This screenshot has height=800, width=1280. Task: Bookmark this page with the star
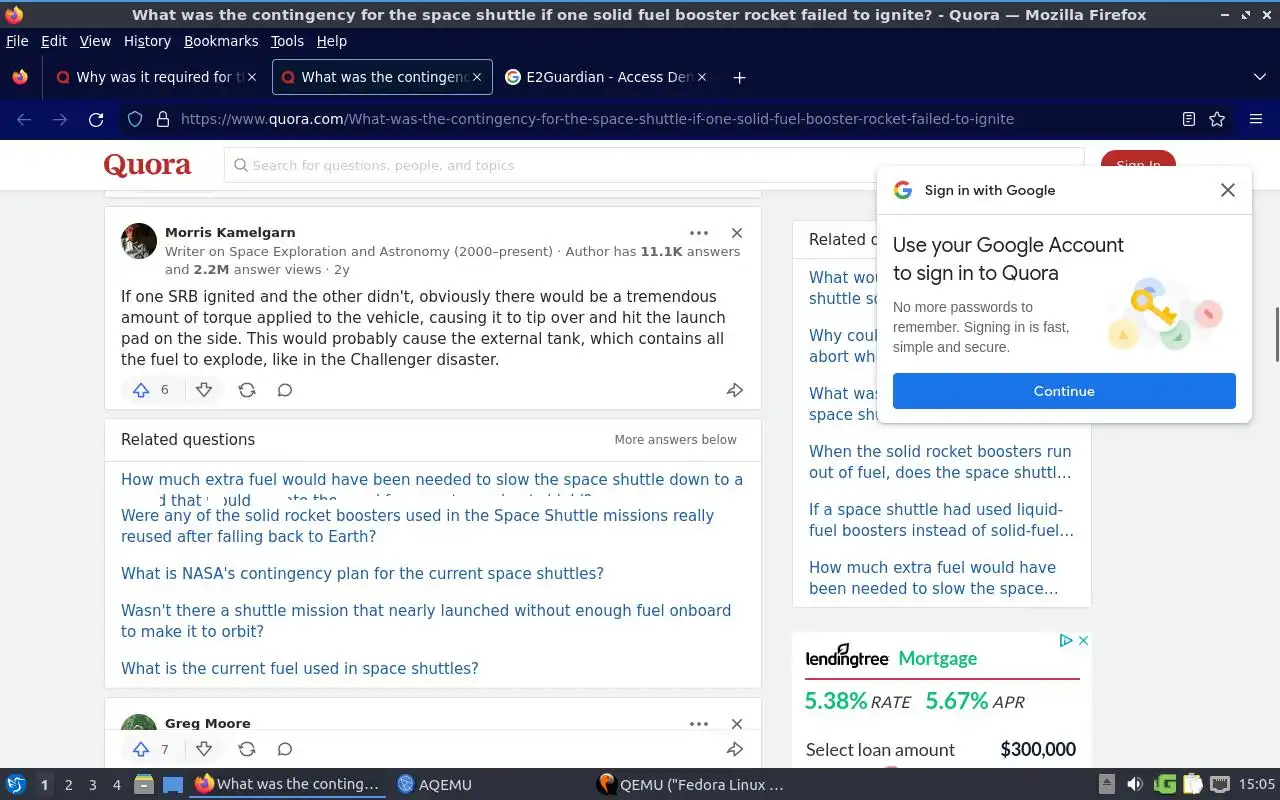pyautogui.click(x=1217, y=119)
